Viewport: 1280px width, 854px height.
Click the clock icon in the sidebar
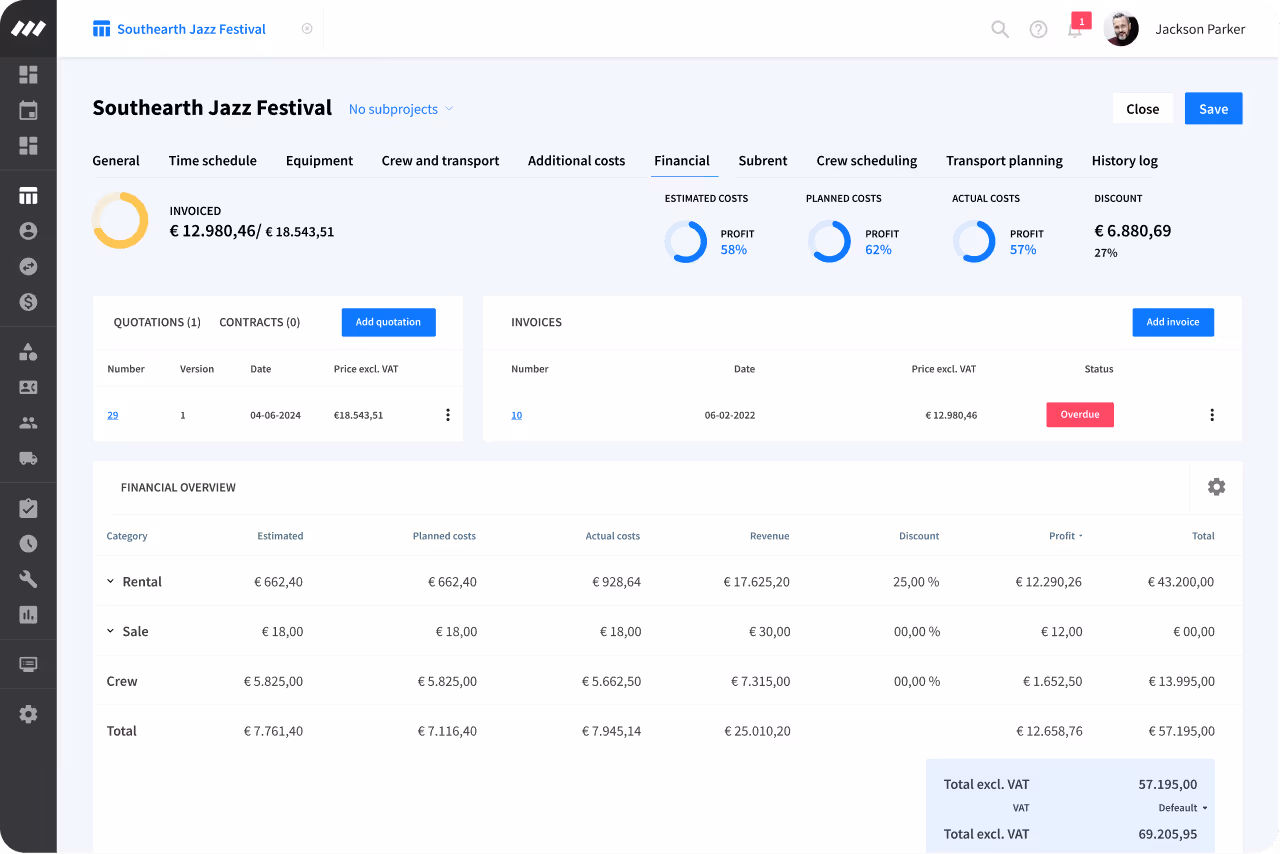click(28, 544)
